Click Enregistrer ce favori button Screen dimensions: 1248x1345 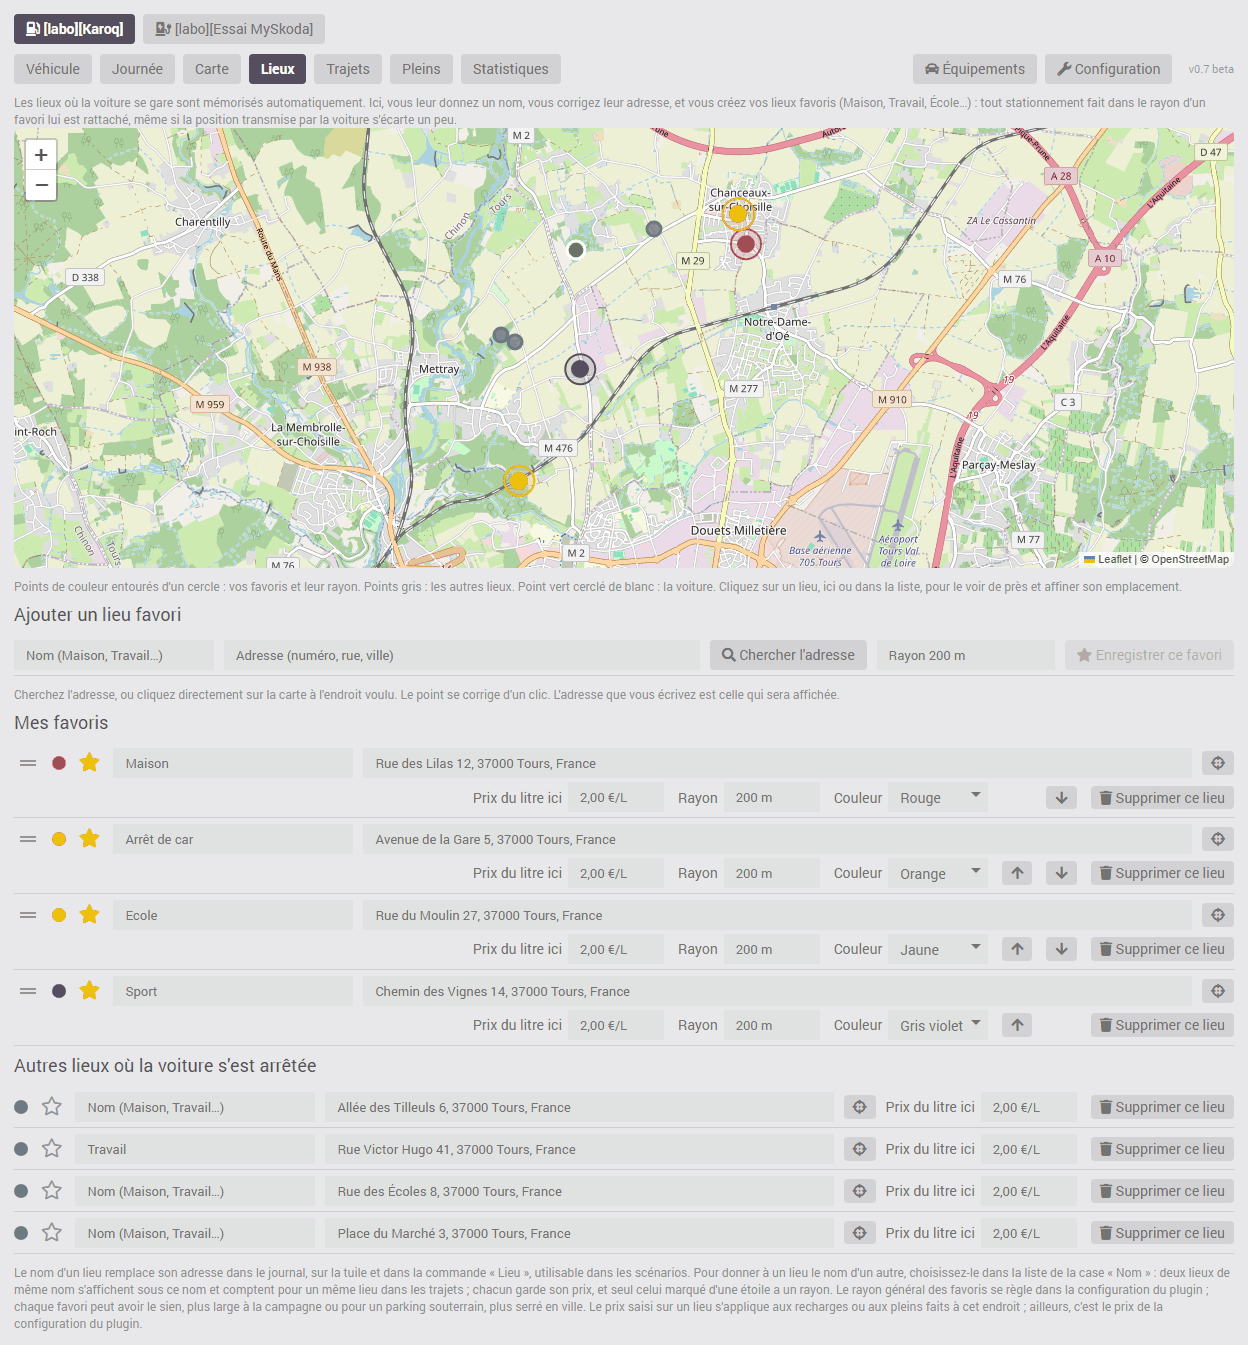(x=1149, y=655)
